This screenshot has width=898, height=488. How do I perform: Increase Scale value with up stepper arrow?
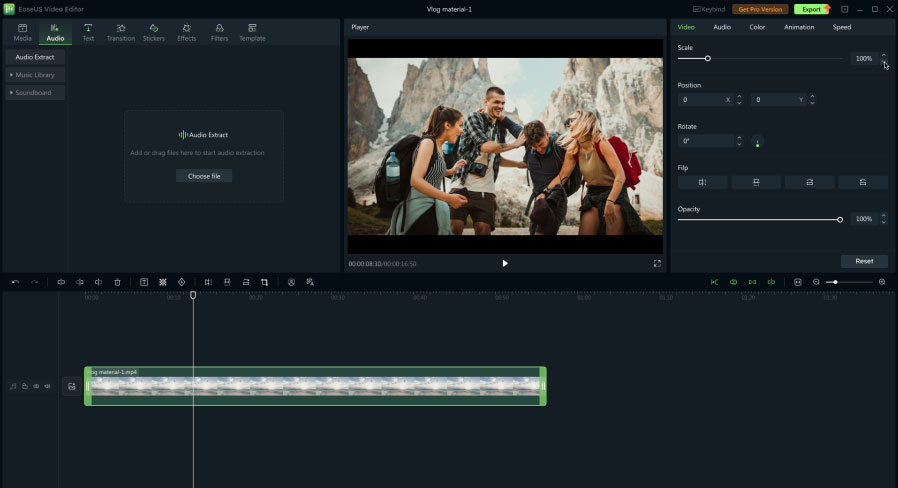click(x=884, y=55)
